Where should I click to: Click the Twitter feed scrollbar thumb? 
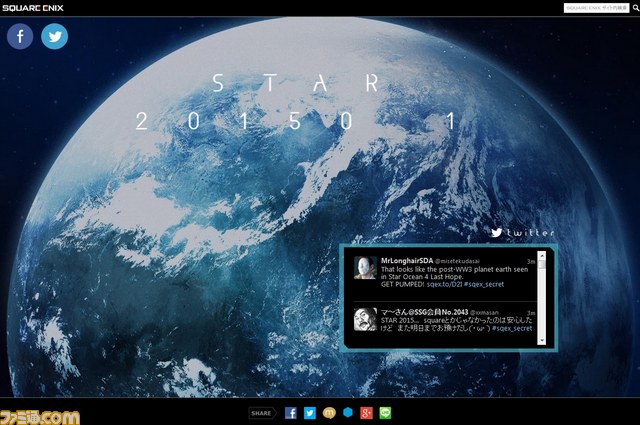[x=542, y=265]
